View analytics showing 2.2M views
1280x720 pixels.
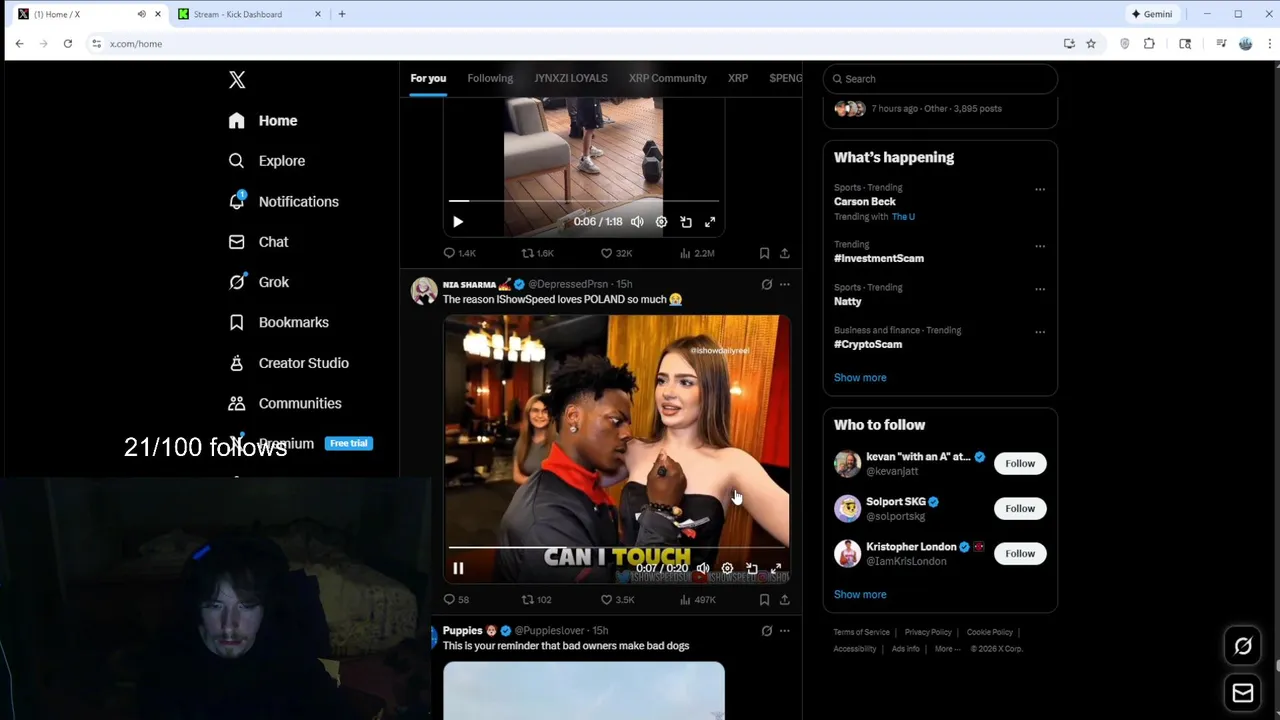coord(697,253)
